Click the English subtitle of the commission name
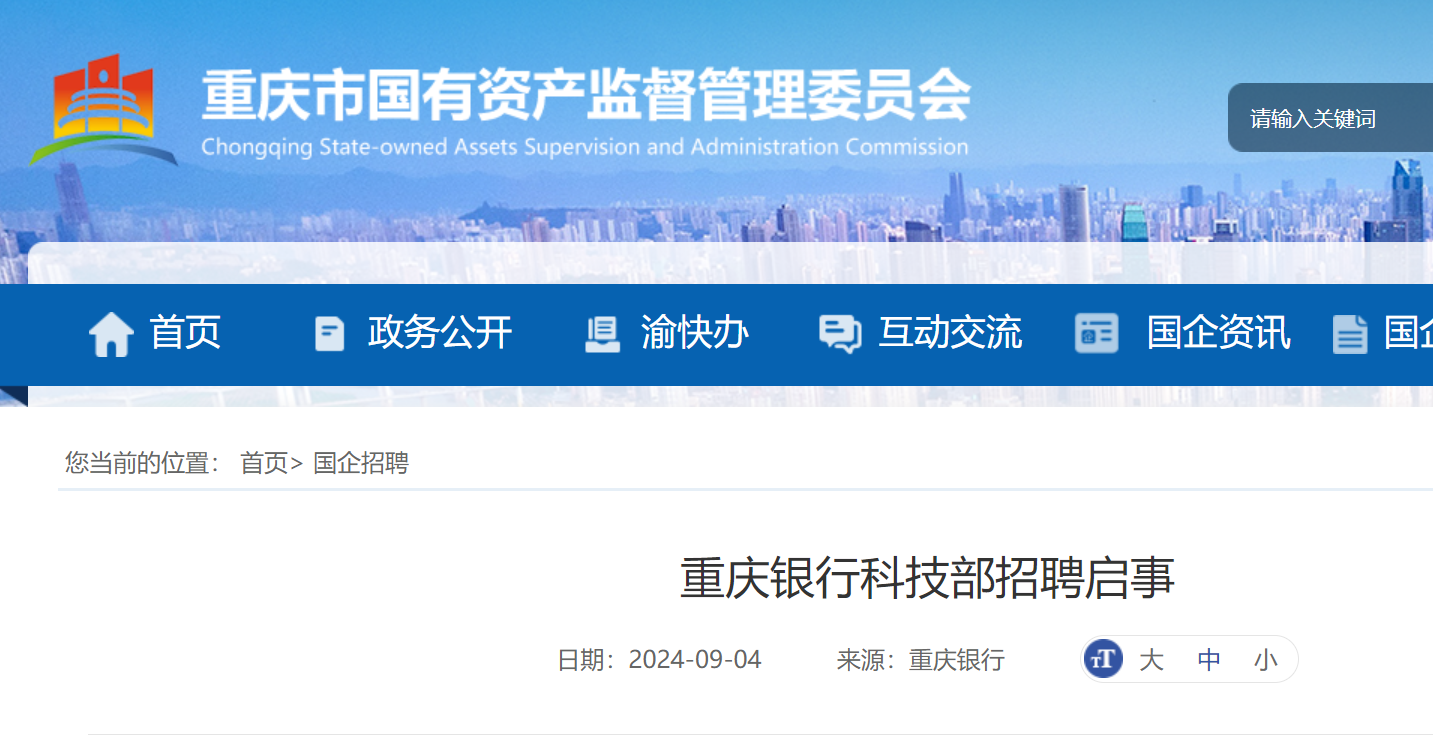This screenshot has width=1433, height=754. [x=585, y=147]
